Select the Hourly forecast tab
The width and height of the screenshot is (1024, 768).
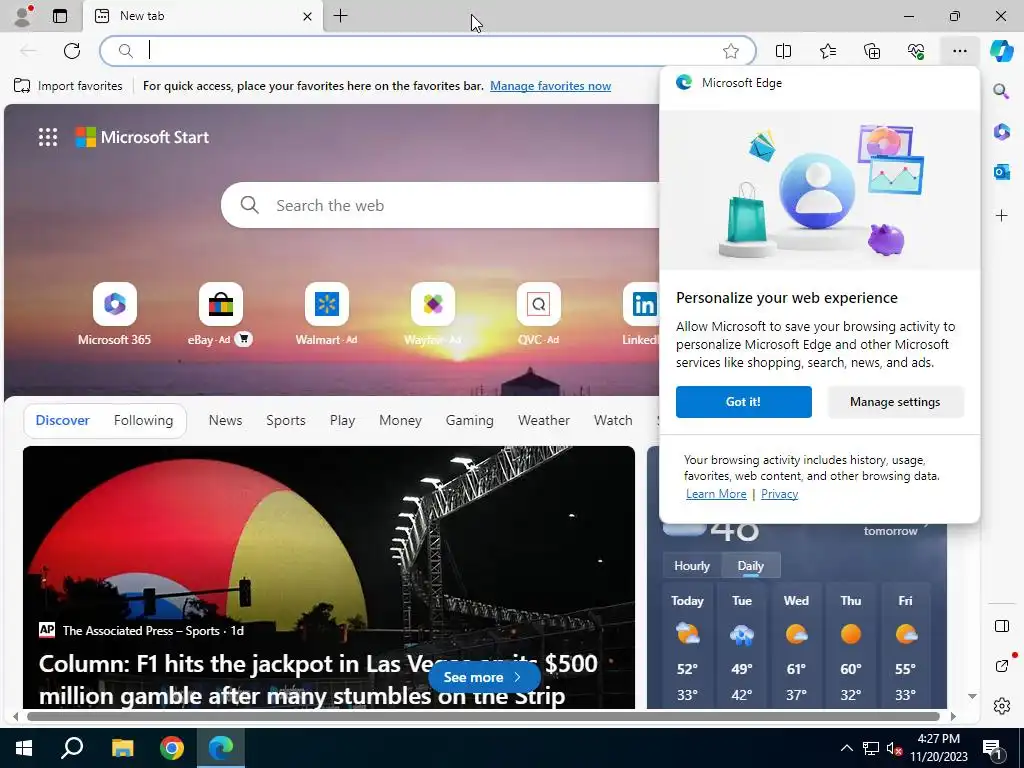[x=692, y=566]
